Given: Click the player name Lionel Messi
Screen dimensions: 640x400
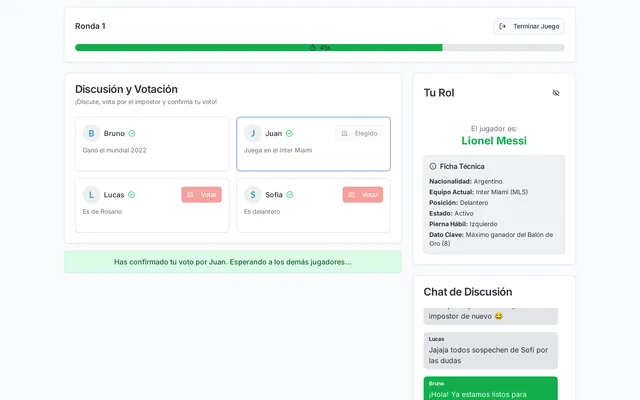Looking at the screenshot, I should click(494, 141).
